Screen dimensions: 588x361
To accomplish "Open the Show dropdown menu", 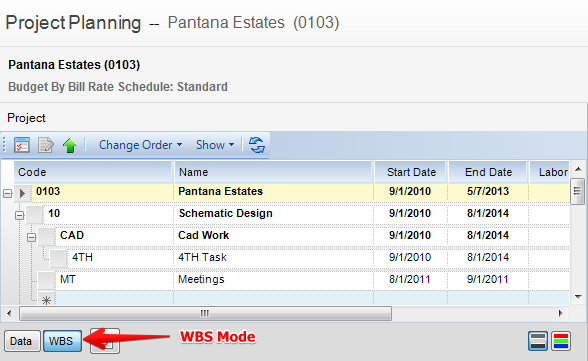I will tap(215, 145).
